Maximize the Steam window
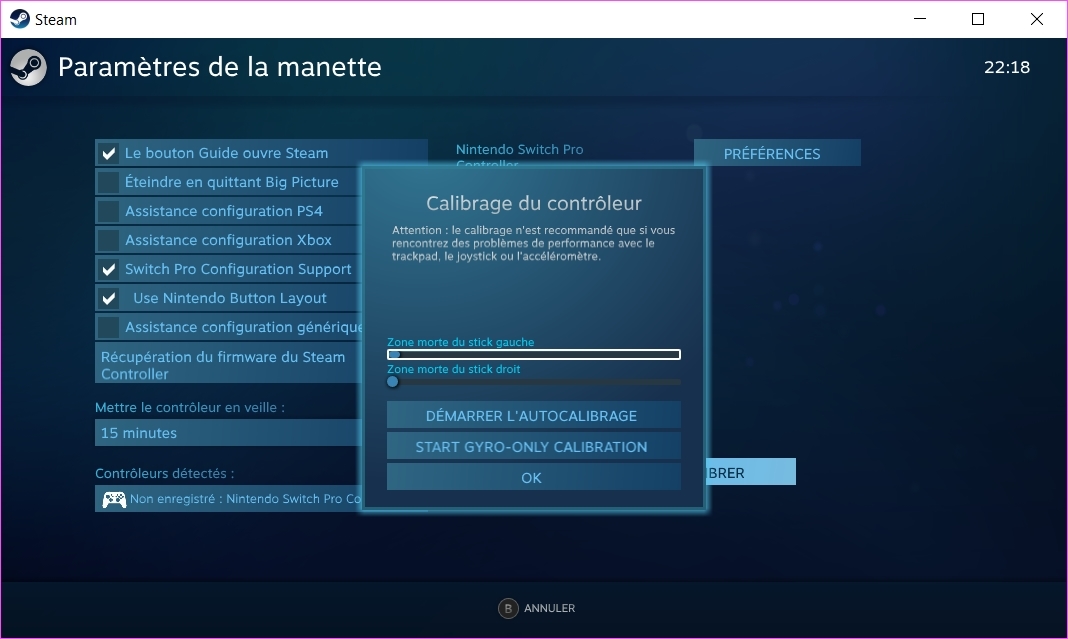This screenshot has width=1068, height=639. [977, 19]
